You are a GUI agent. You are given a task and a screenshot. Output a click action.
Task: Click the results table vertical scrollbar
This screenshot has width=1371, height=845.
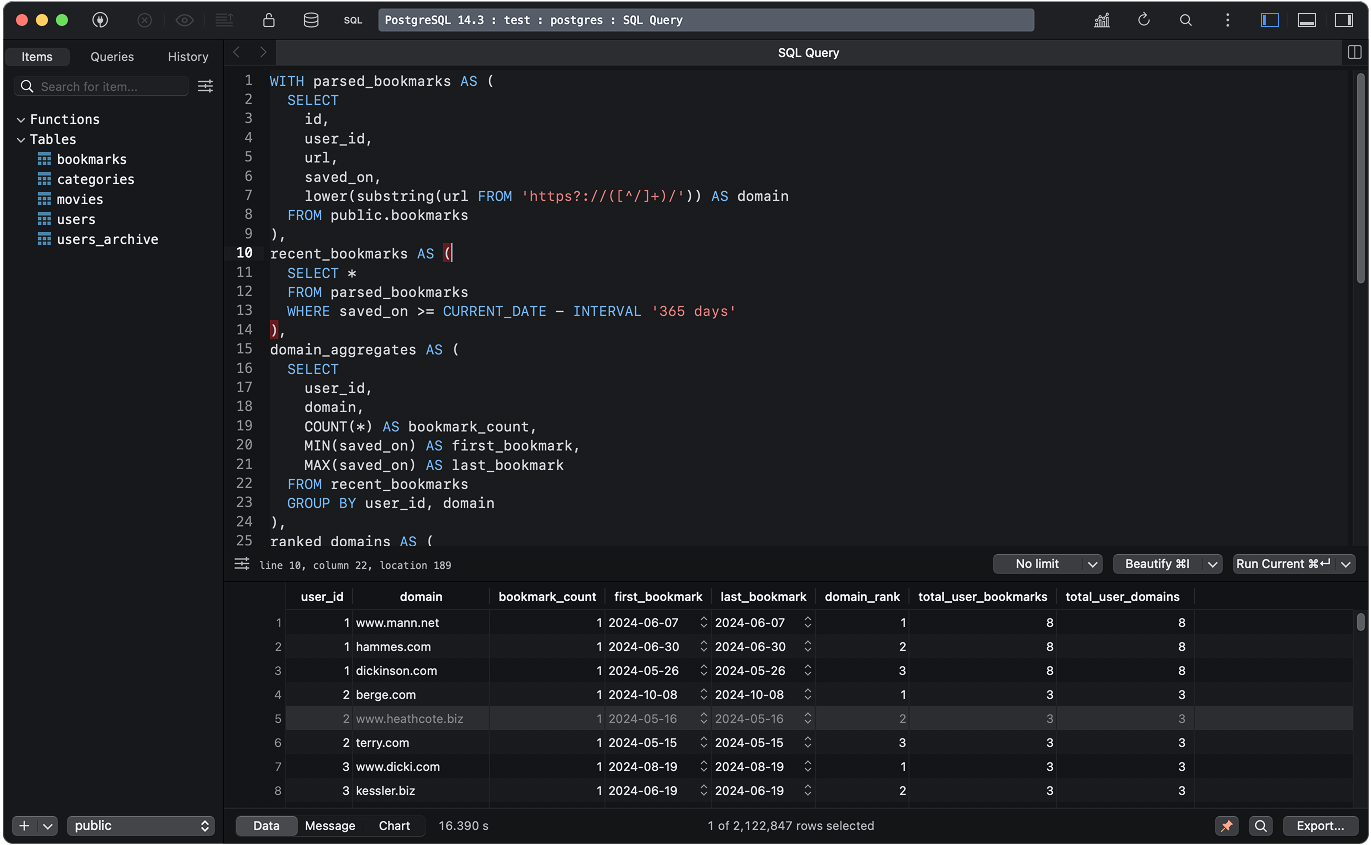(x=1360, y=623)
